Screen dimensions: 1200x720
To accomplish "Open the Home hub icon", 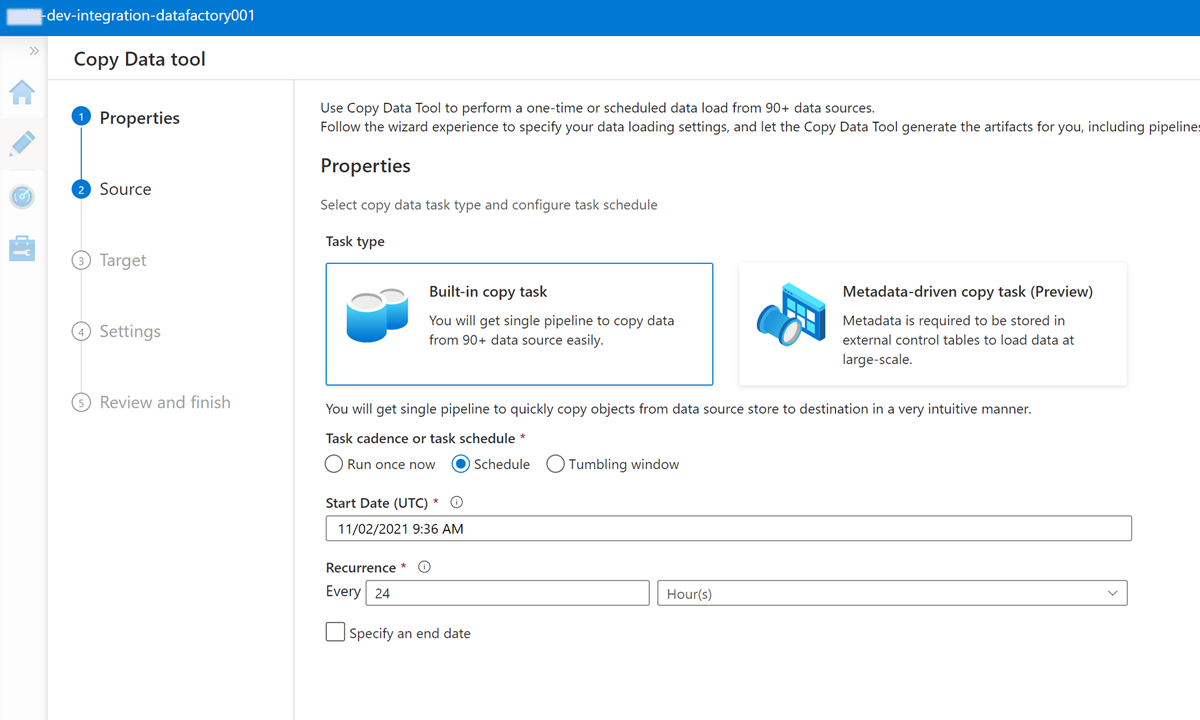I will 22,92.
